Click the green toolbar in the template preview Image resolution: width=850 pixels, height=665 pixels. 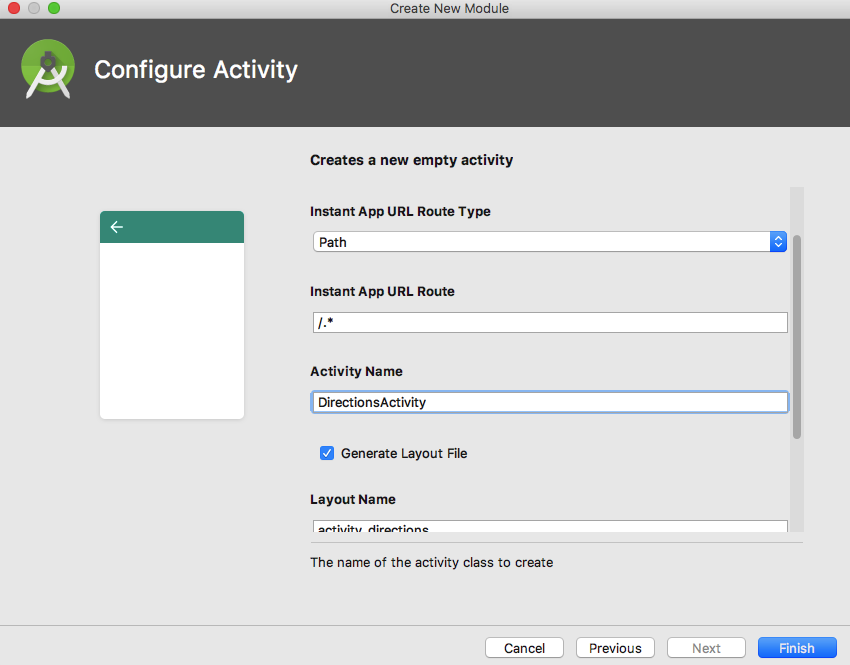[x=172, y=227]
